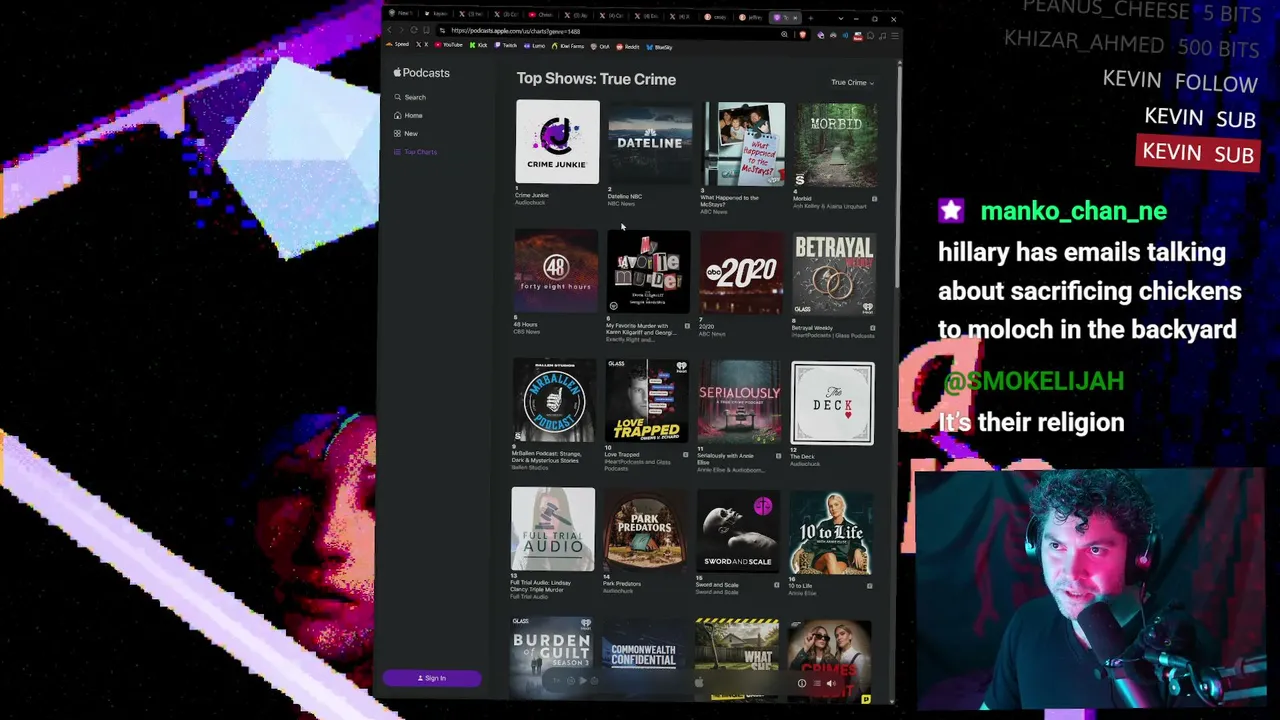Click the Sword and Scale title link

(x=717, y=585)
